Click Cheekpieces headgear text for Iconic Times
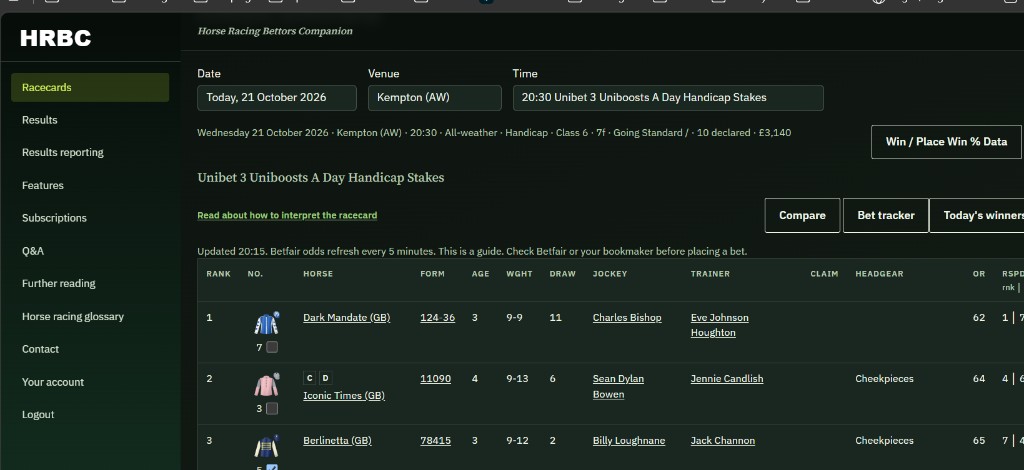The width and height of the screenshot is (1024, 470). click(x=884, y=379)
